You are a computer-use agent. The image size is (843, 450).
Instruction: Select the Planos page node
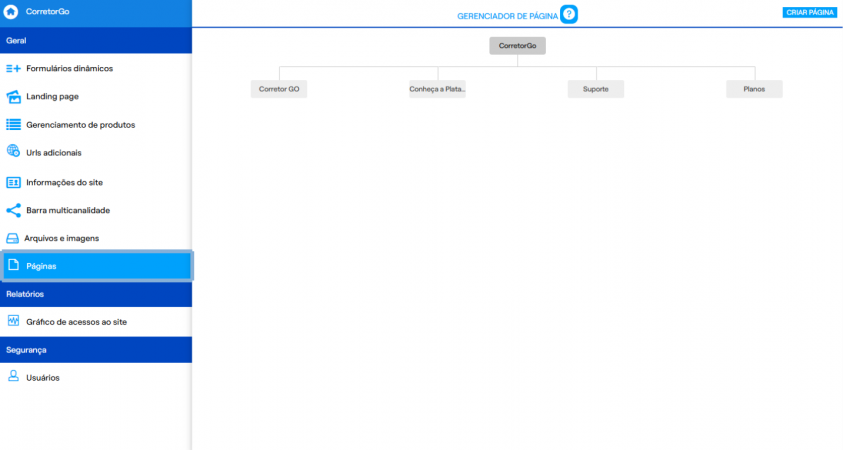tap(754, 89)
